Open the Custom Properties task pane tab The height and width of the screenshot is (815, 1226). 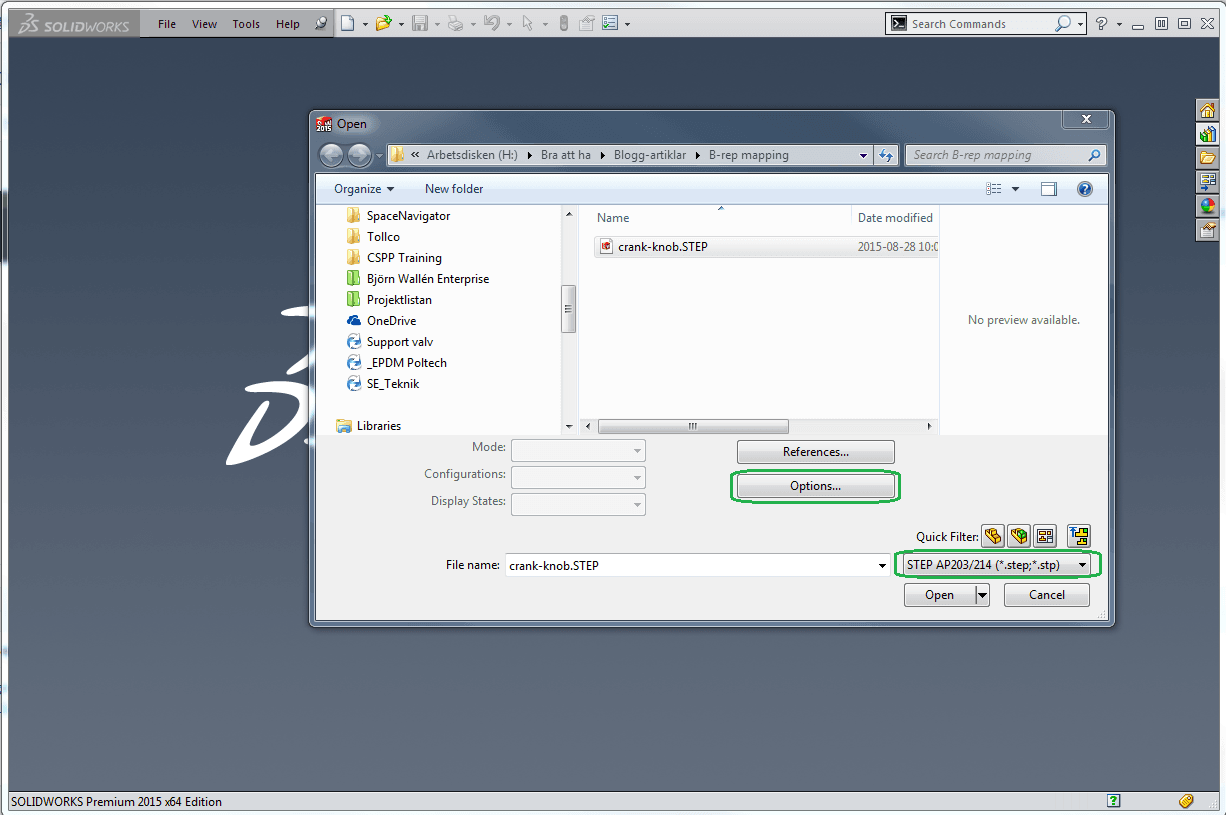1208,230
